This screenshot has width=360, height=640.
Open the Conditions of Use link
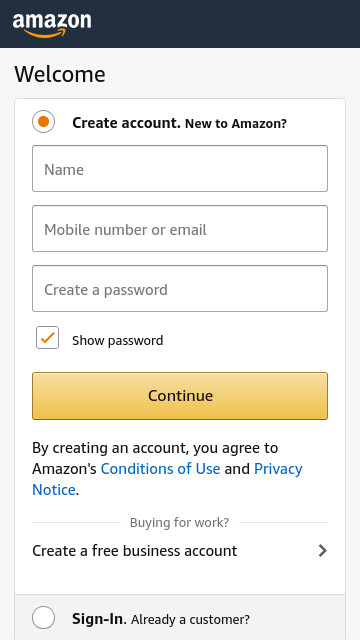point(160,469)
